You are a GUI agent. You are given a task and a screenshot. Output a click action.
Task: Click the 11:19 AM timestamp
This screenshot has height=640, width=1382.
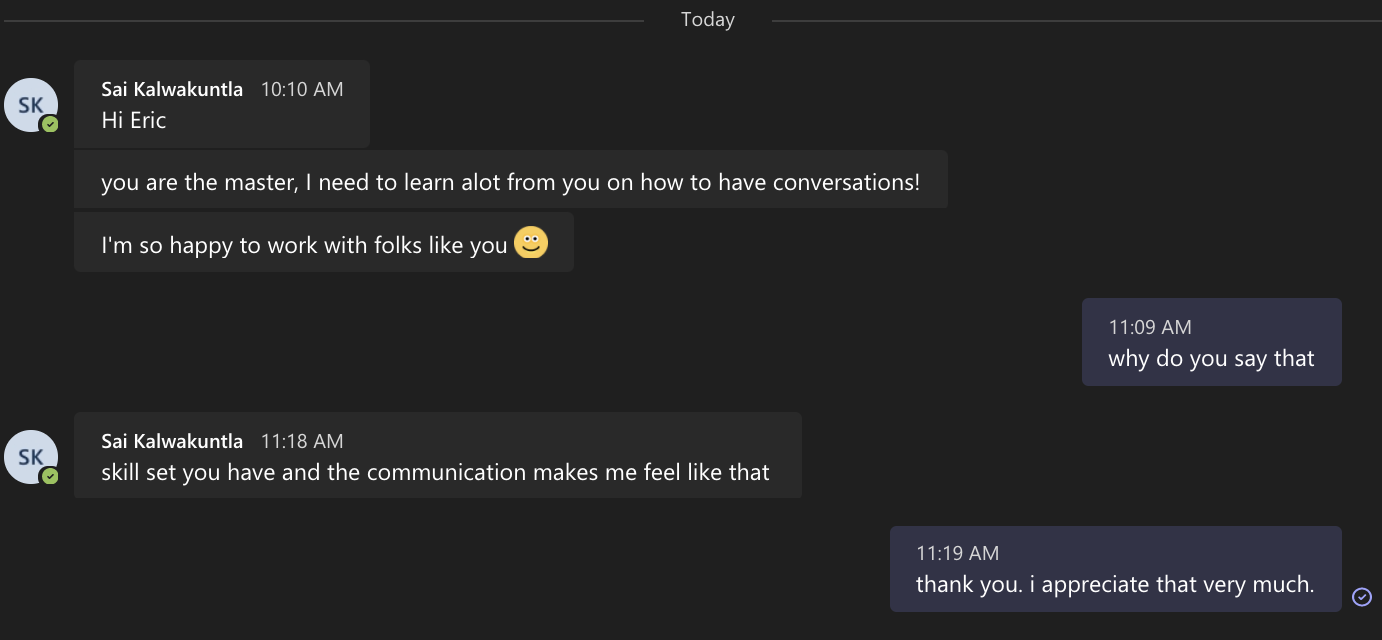(957, 553)
